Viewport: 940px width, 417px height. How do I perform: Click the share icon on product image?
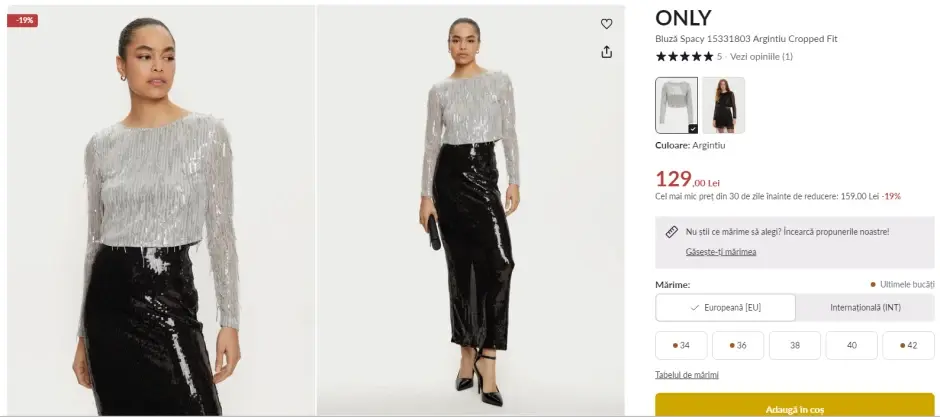[x=606, y=52]
